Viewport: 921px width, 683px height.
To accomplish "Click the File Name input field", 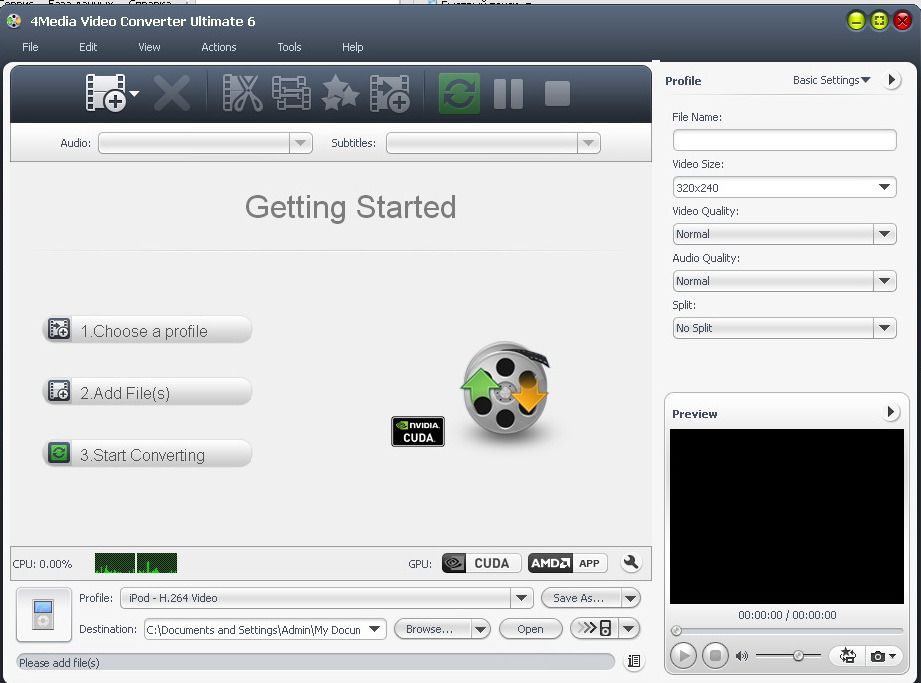I will click(784, 140).
